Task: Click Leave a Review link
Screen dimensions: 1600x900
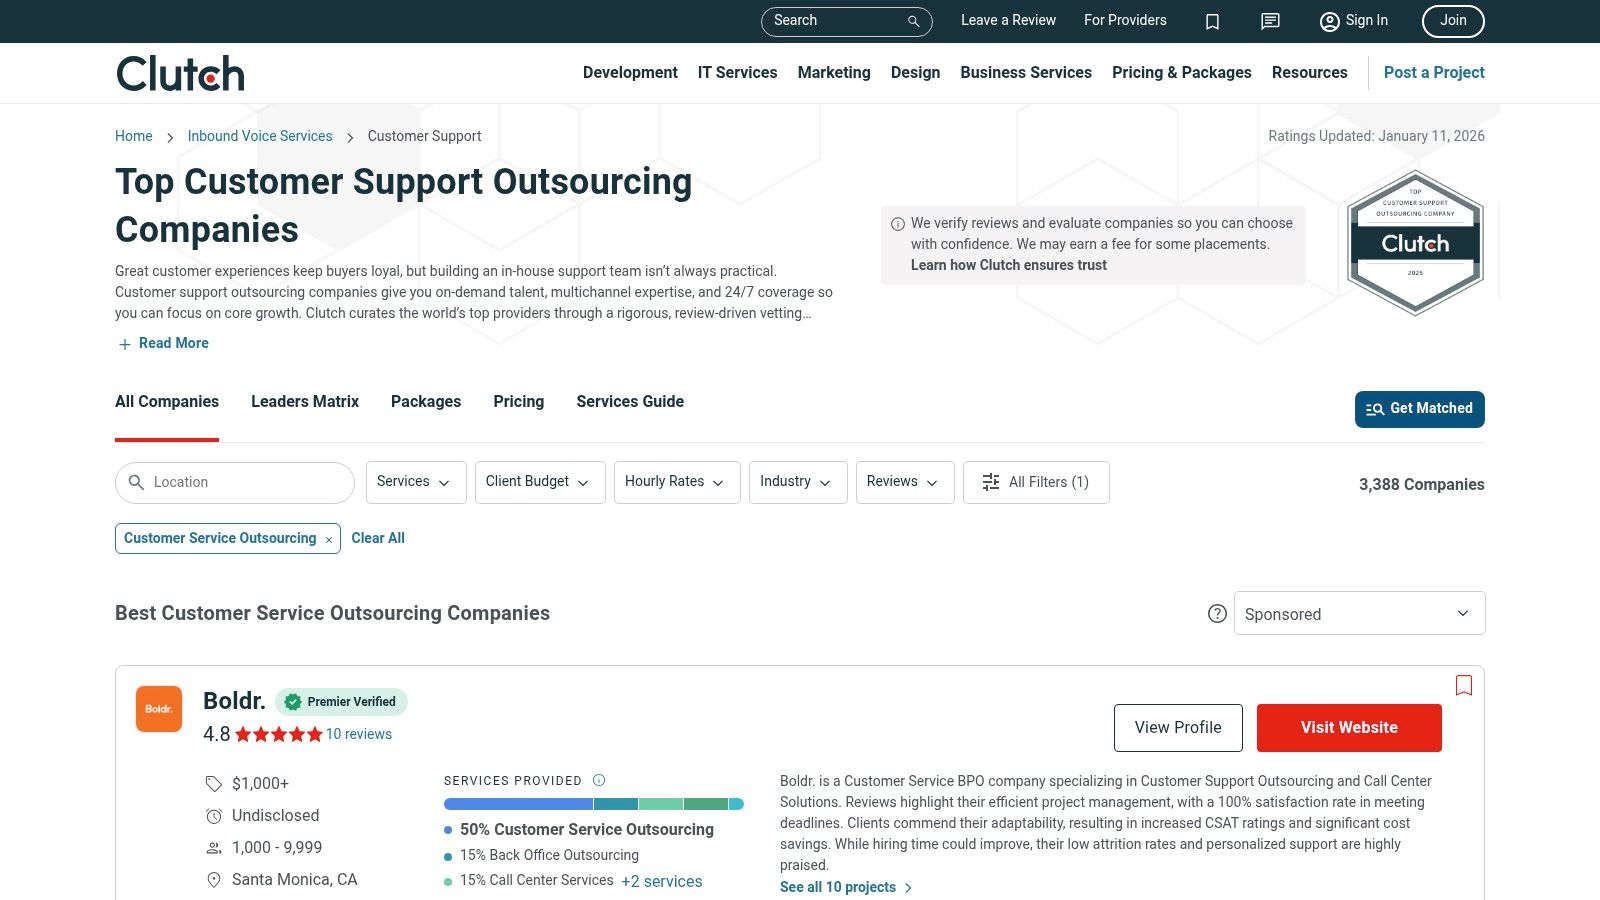Action: (x=1008, y=20)
